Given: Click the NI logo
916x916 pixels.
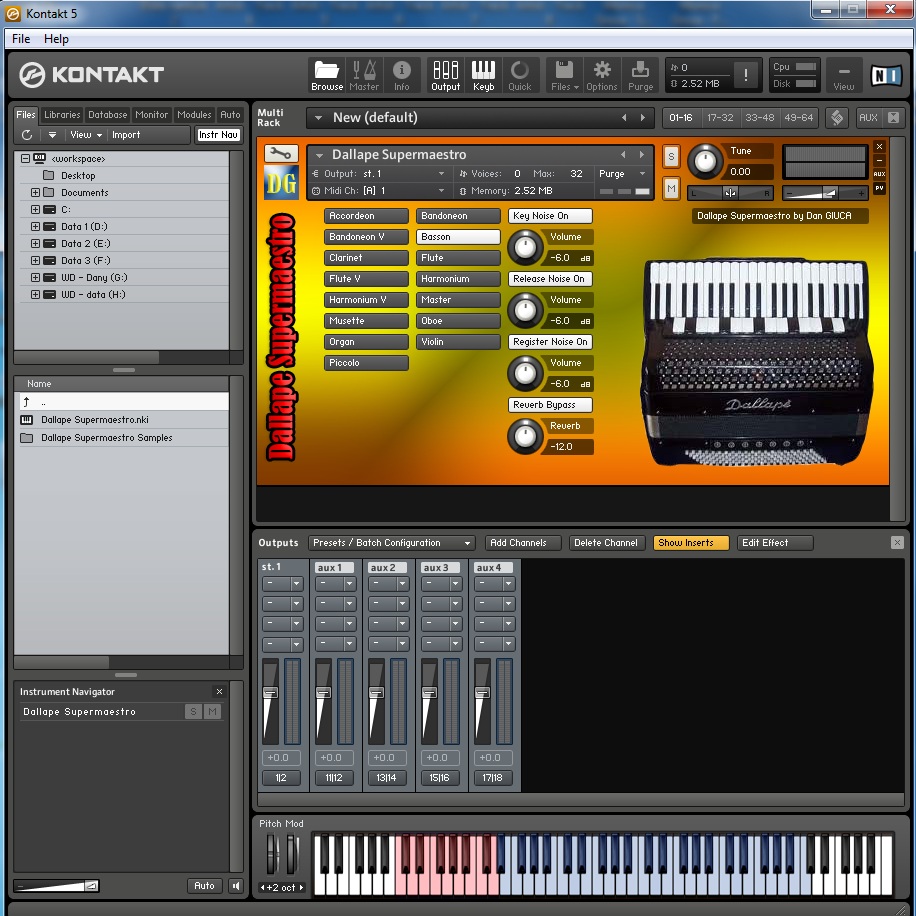Looking at the screenshot, I should click(886, 75).
